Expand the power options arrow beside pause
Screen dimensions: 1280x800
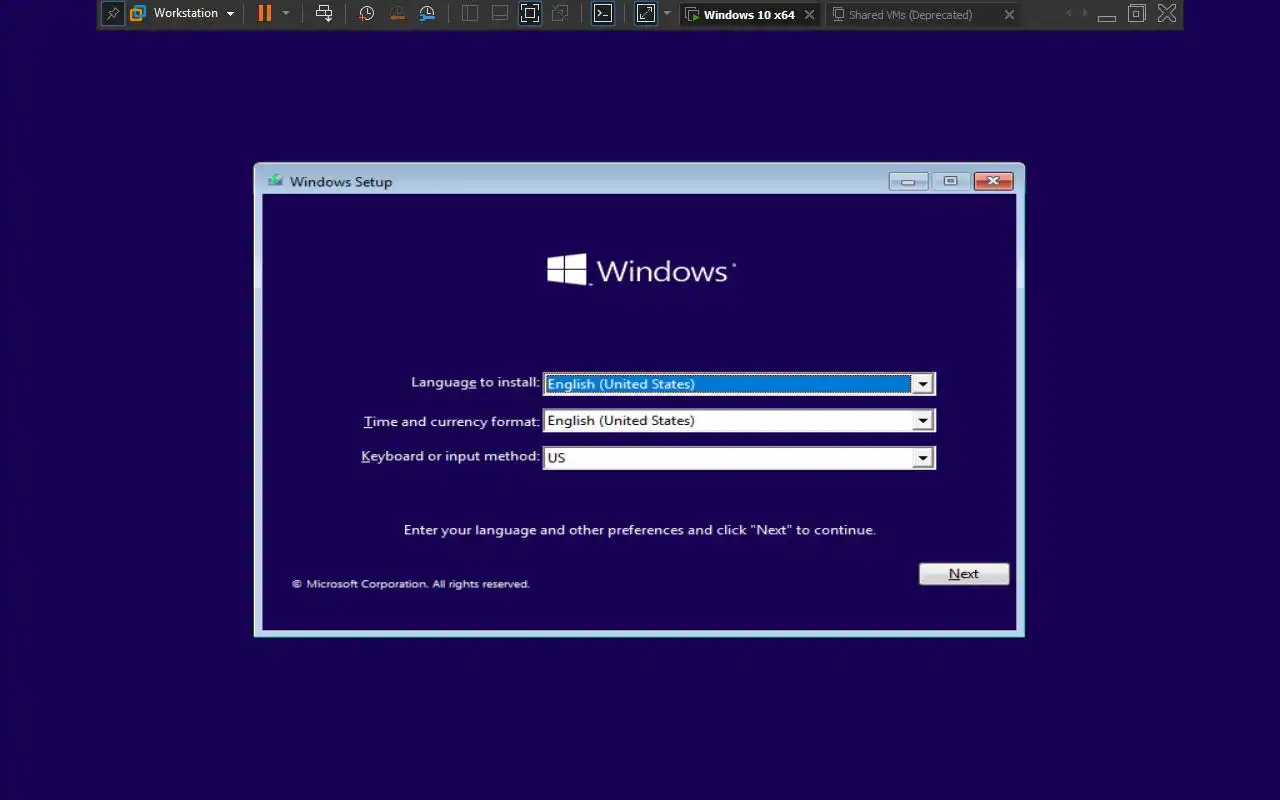tap(286, 14)
